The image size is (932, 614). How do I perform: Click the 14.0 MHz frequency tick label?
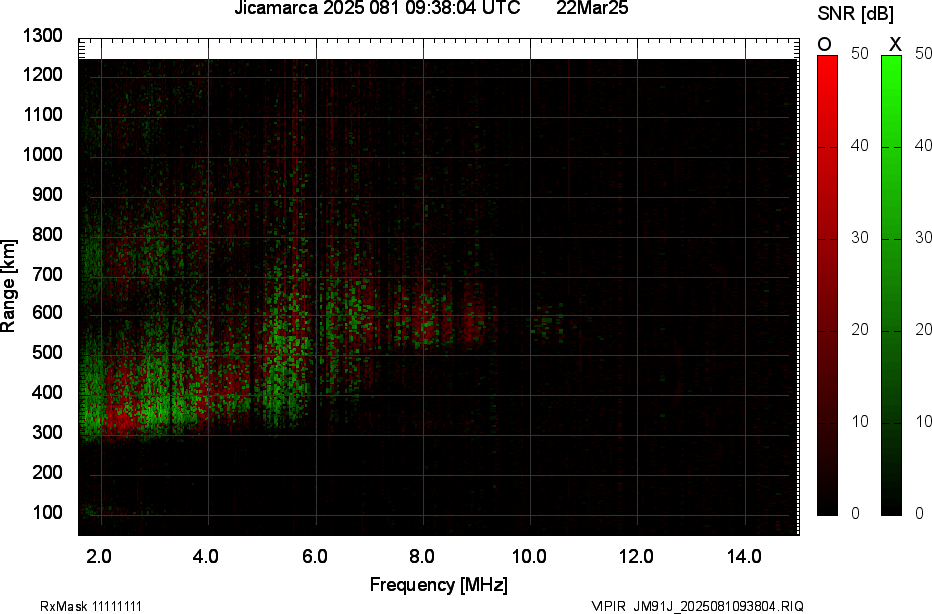click(x=745, y=556)
